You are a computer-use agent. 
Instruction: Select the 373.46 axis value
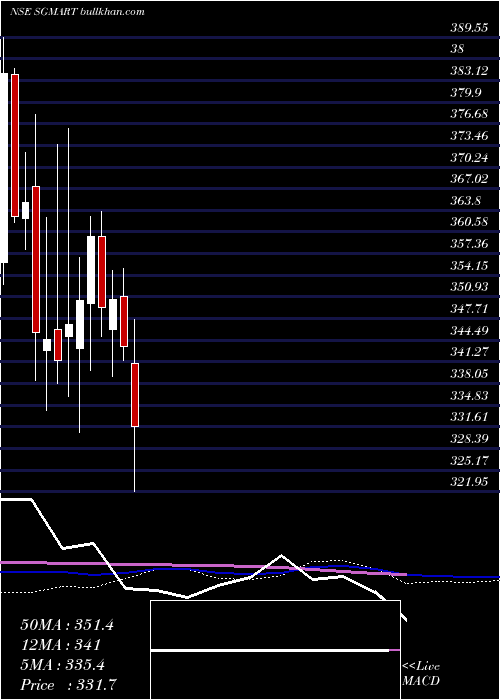(469, 136)
